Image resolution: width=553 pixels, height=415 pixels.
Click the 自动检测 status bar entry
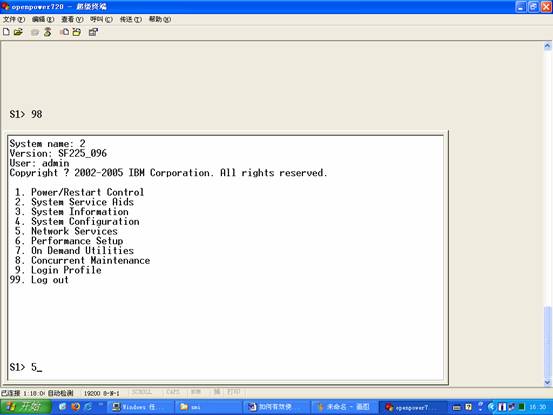pos(61,393)
